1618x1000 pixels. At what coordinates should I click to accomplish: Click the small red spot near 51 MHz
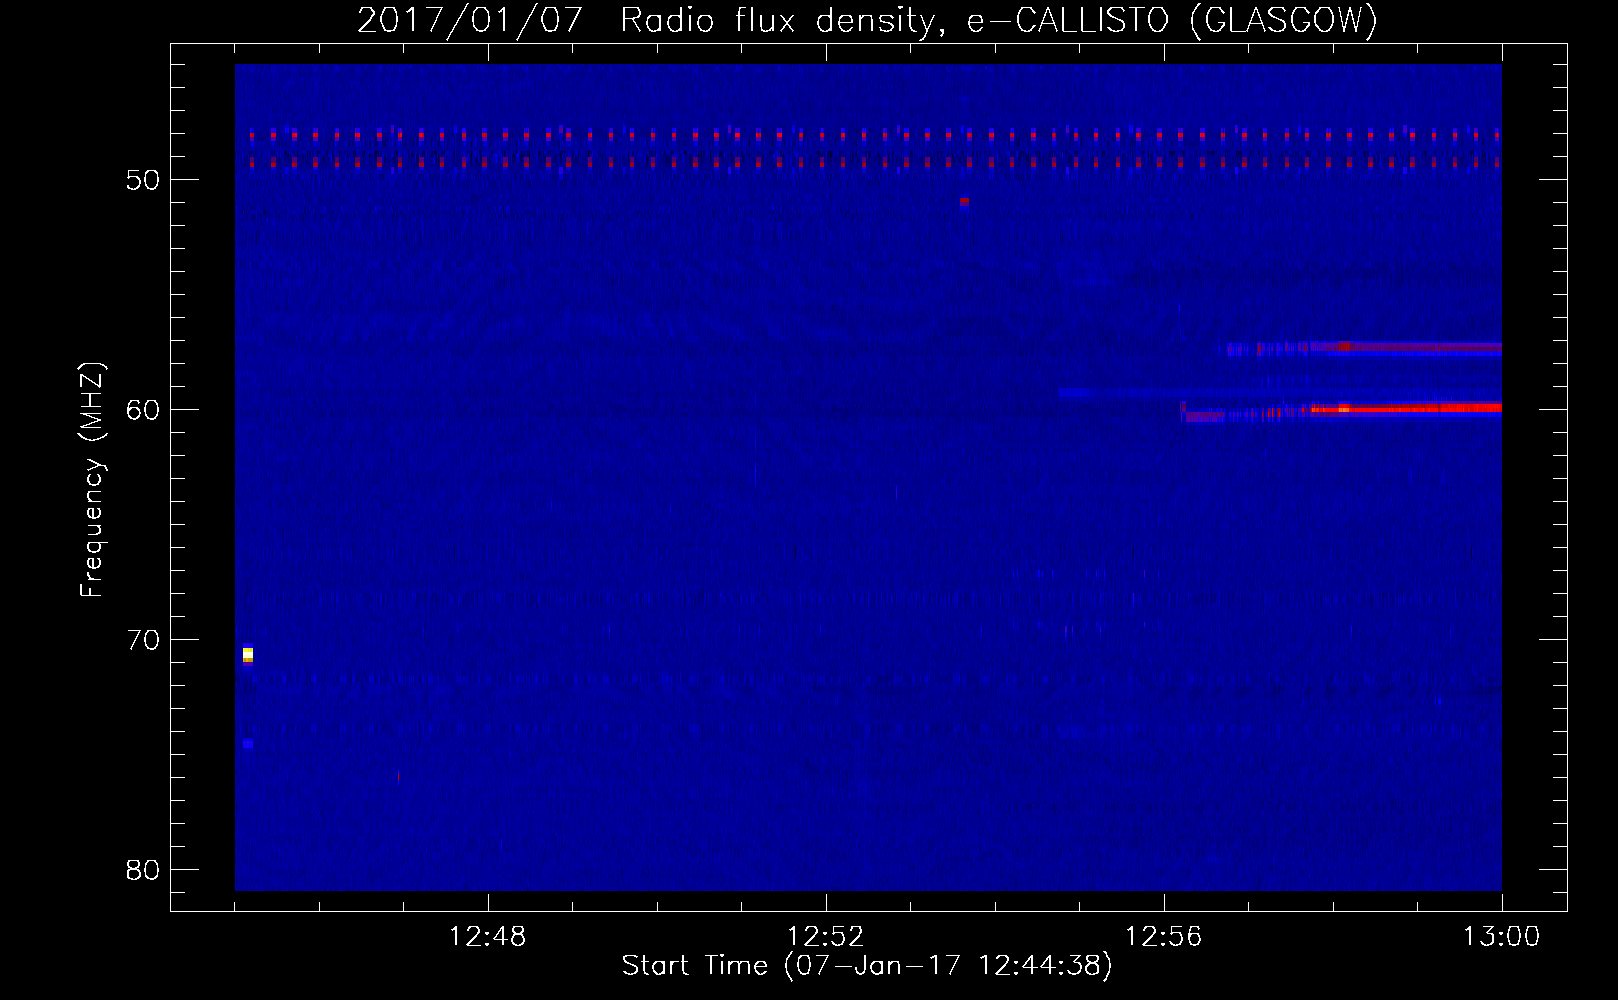964,201
